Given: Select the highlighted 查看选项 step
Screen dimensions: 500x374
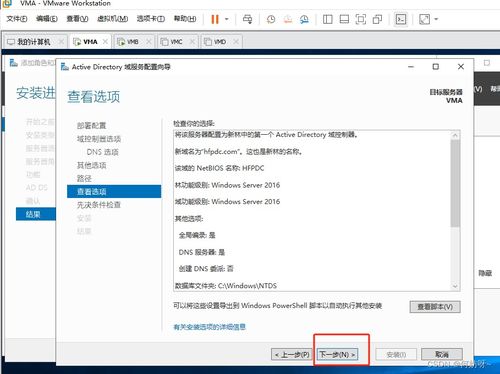Looking at the screenshot, I should pos(114,192).
